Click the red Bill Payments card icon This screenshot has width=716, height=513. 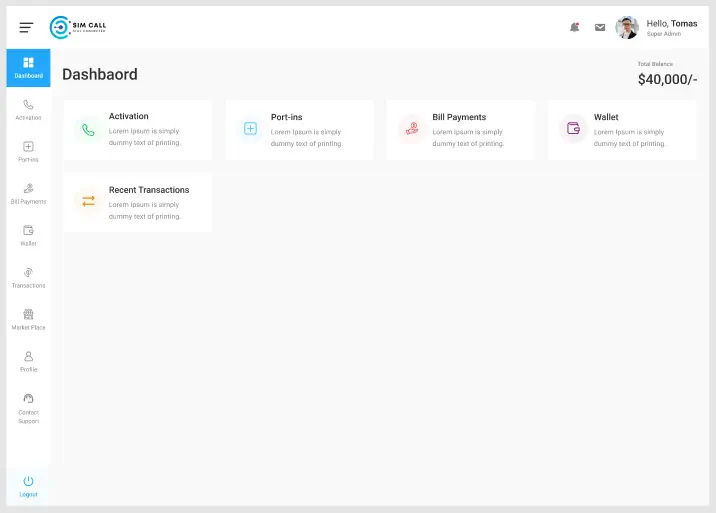click(x=411, y=129)
